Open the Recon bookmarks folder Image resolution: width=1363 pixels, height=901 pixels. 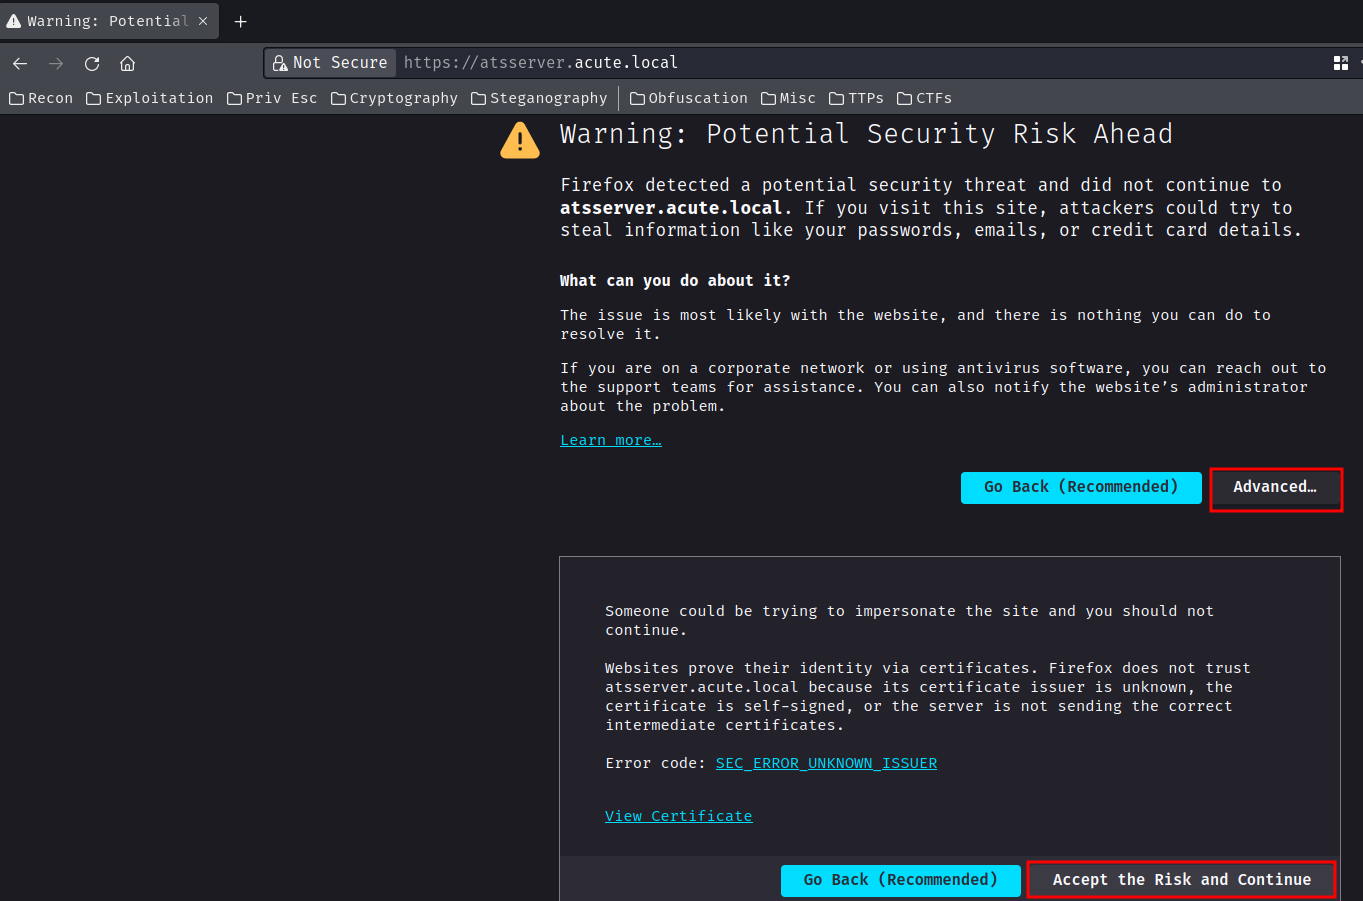41,98
